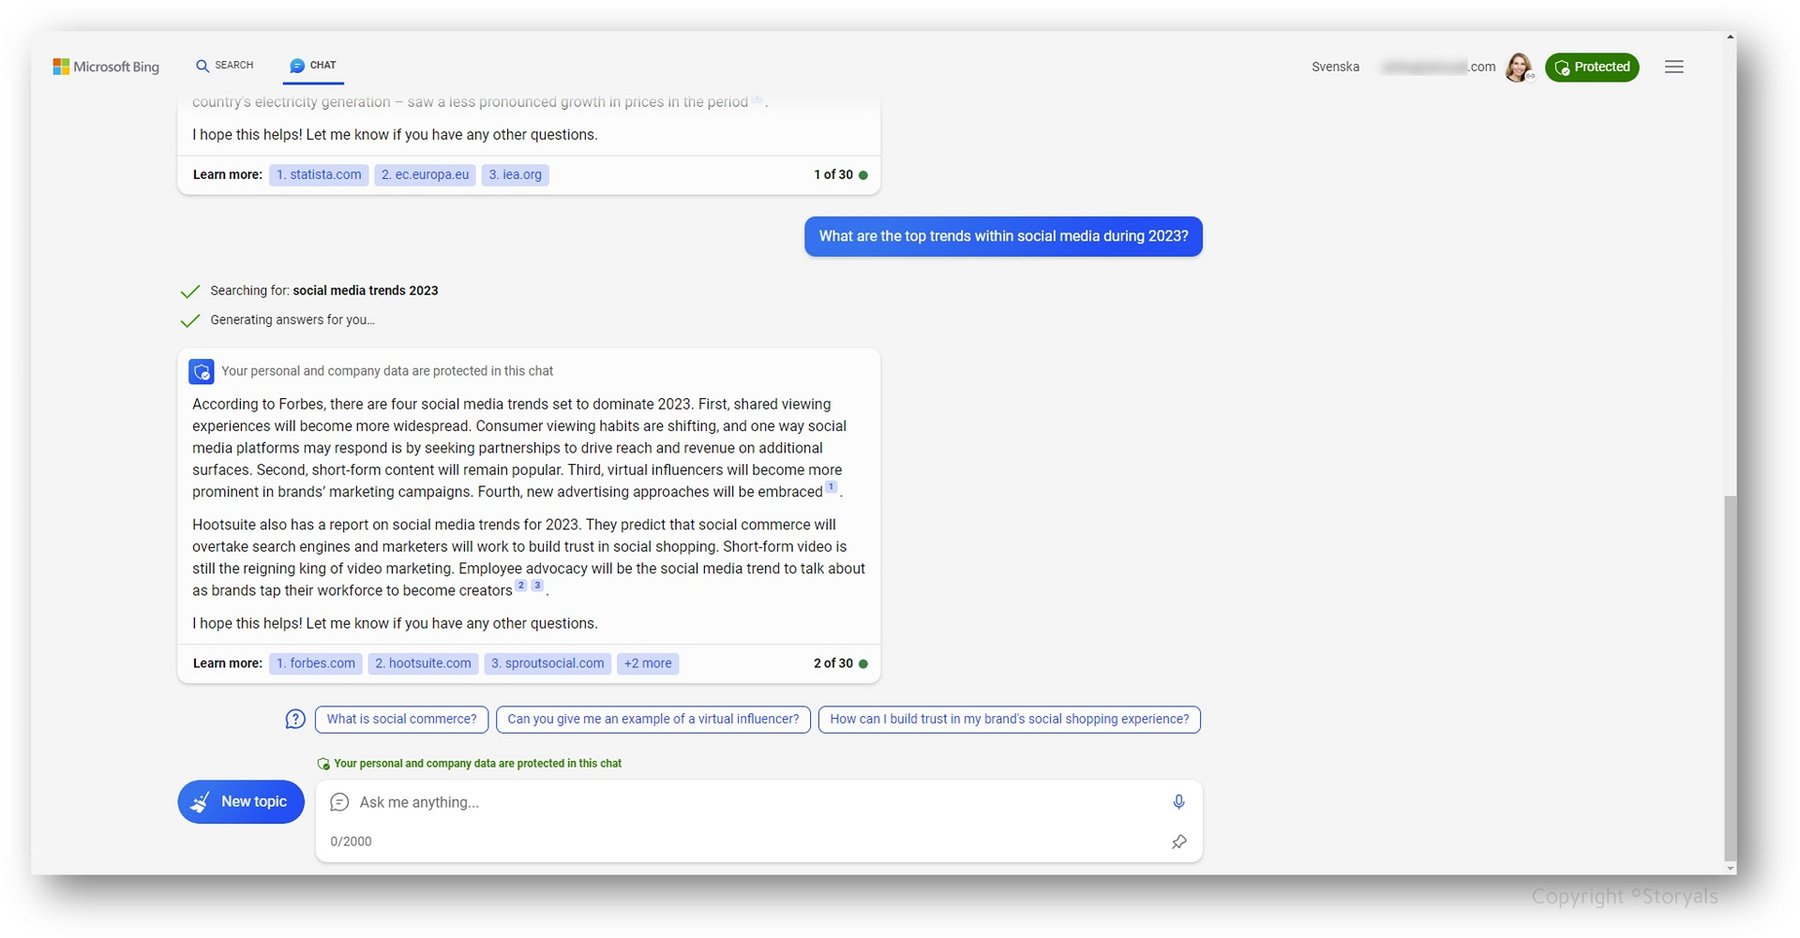This screenshot has width=1800, height=938.
Task: Click the green Protected shield badge
Action: 1592,67
